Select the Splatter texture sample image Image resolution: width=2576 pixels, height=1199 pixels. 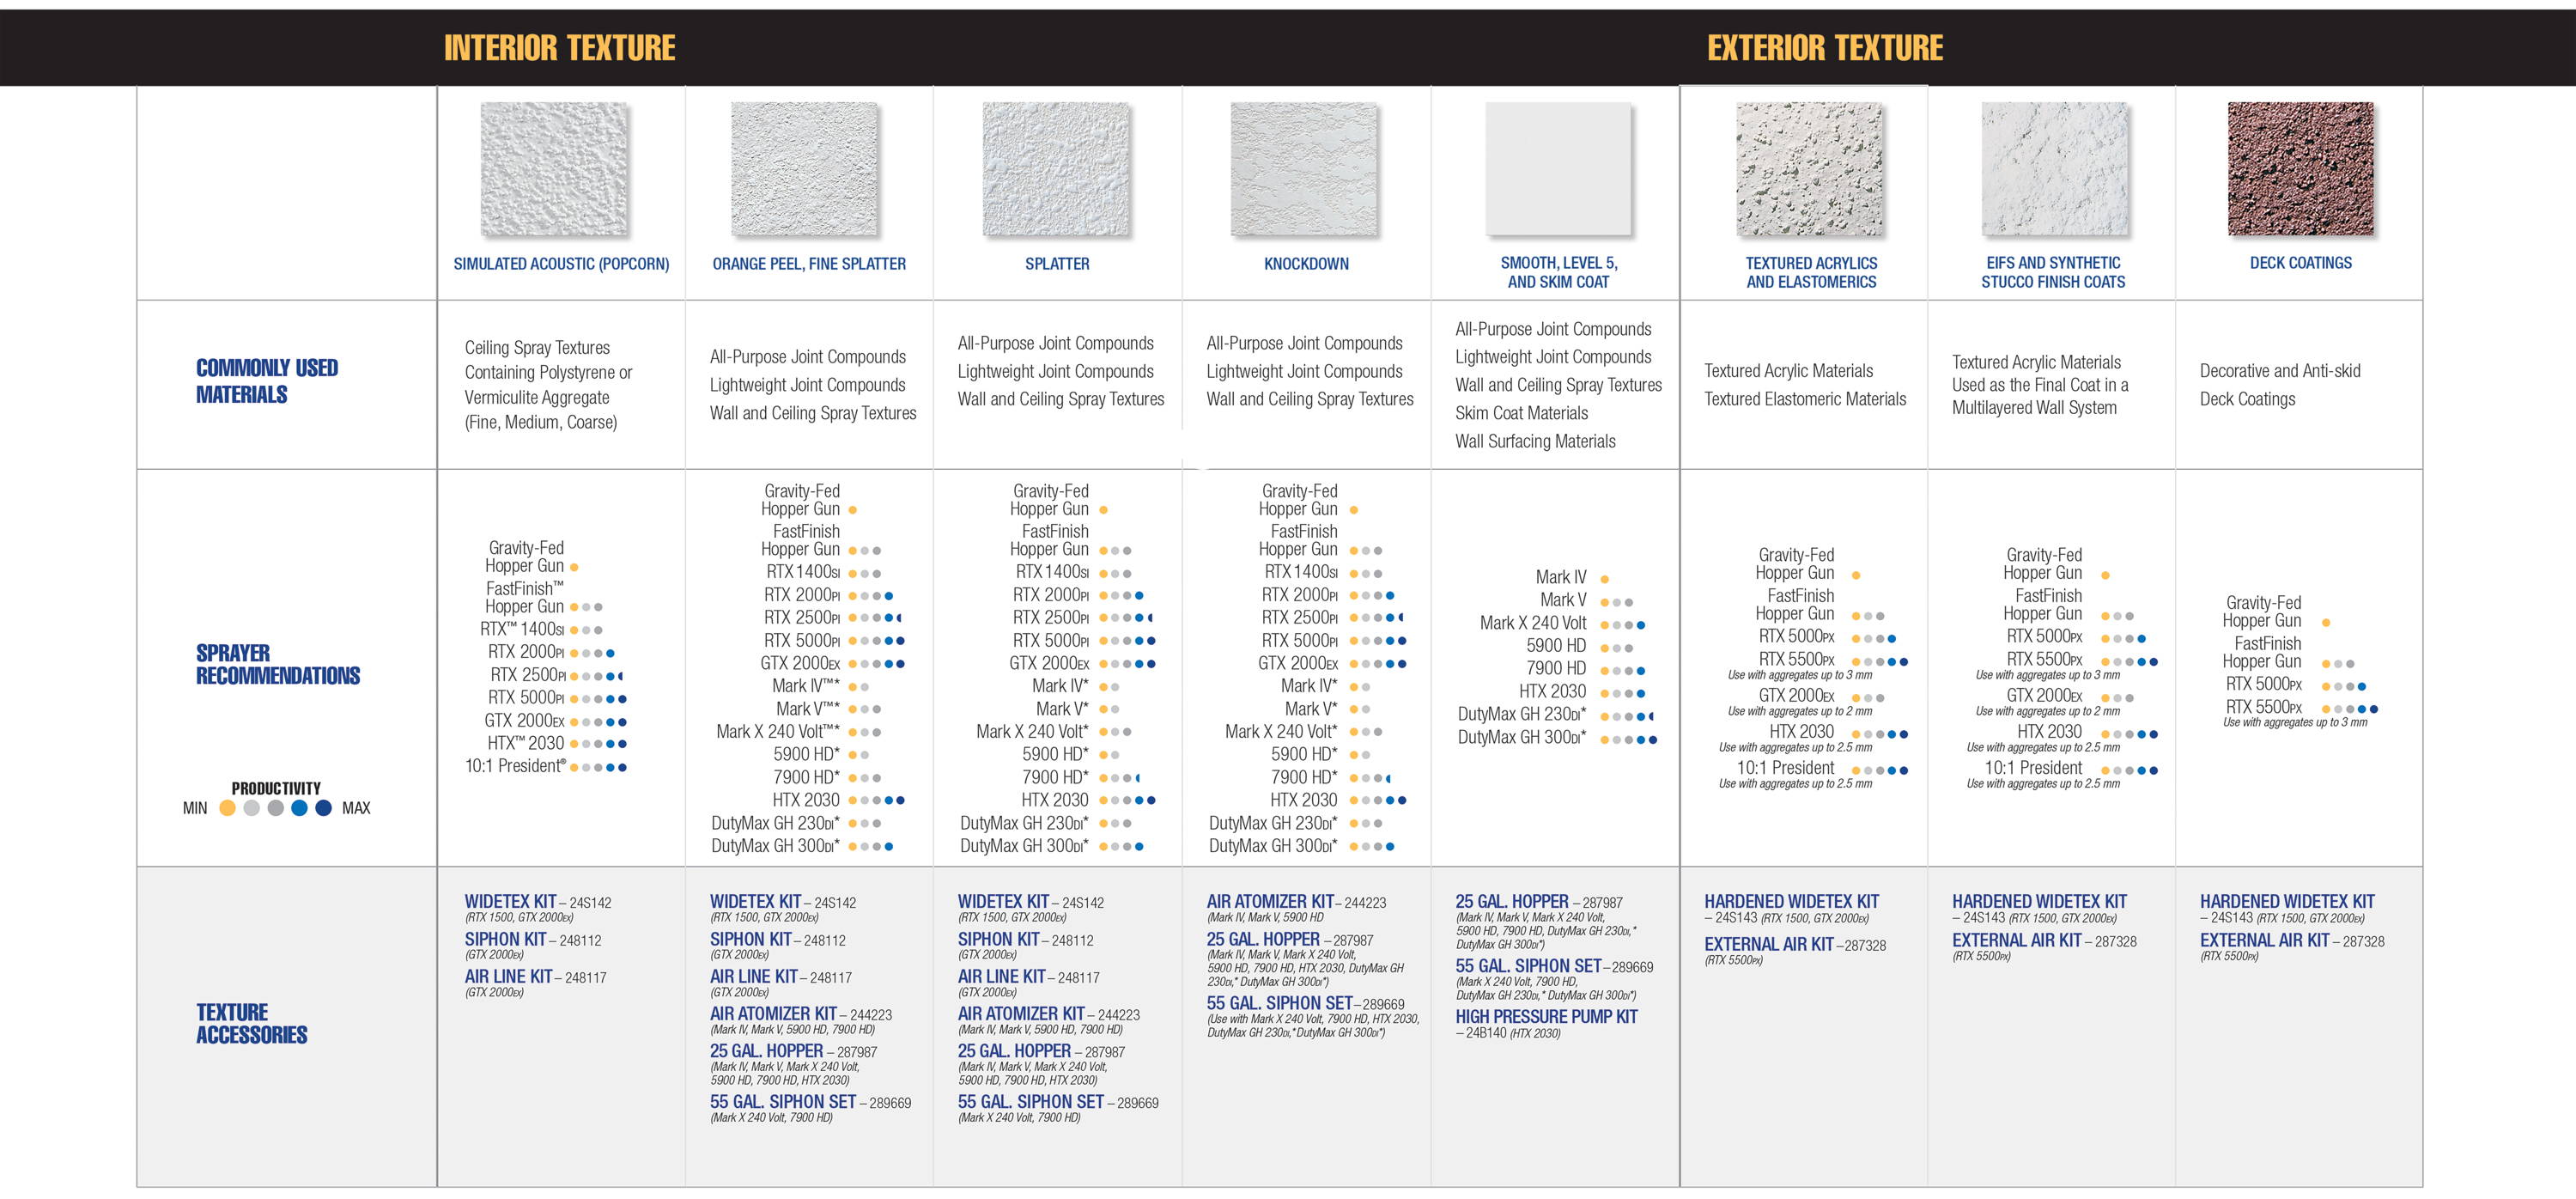[x=1055, y=169]
